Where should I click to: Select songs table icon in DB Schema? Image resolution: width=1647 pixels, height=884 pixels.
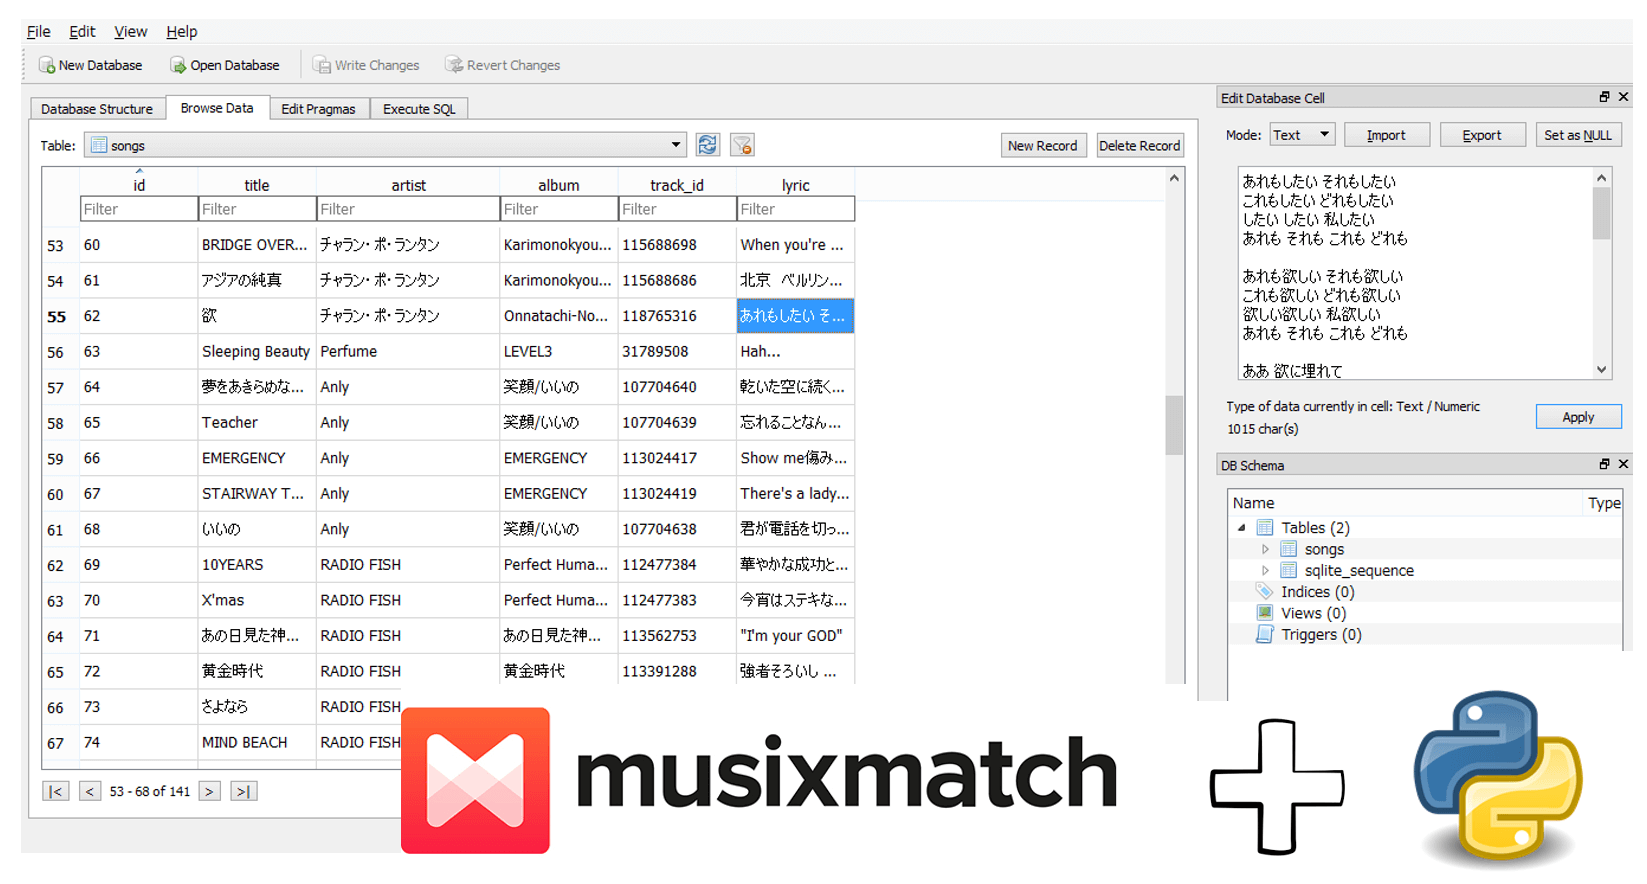[1289, 549]
